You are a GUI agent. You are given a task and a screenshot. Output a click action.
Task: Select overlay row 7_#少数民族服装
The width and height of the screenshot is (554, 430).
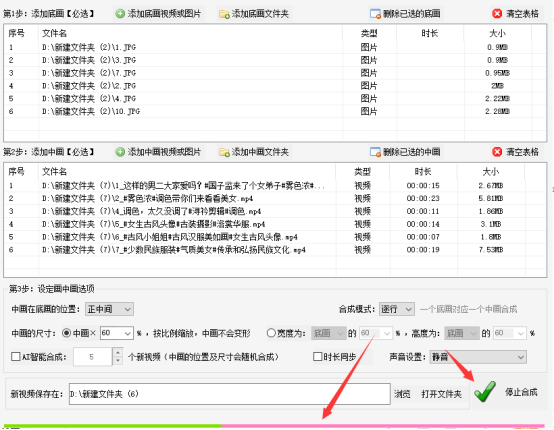coord(275,250)
